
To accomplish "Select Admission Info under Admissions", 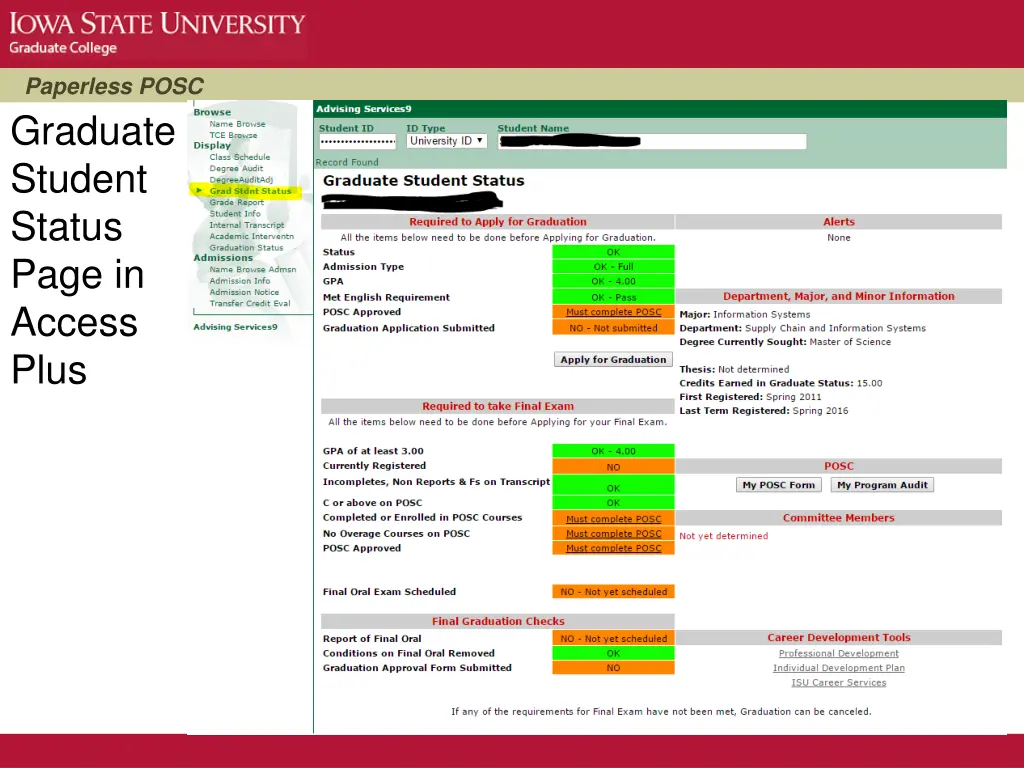I will coord(240,280).
